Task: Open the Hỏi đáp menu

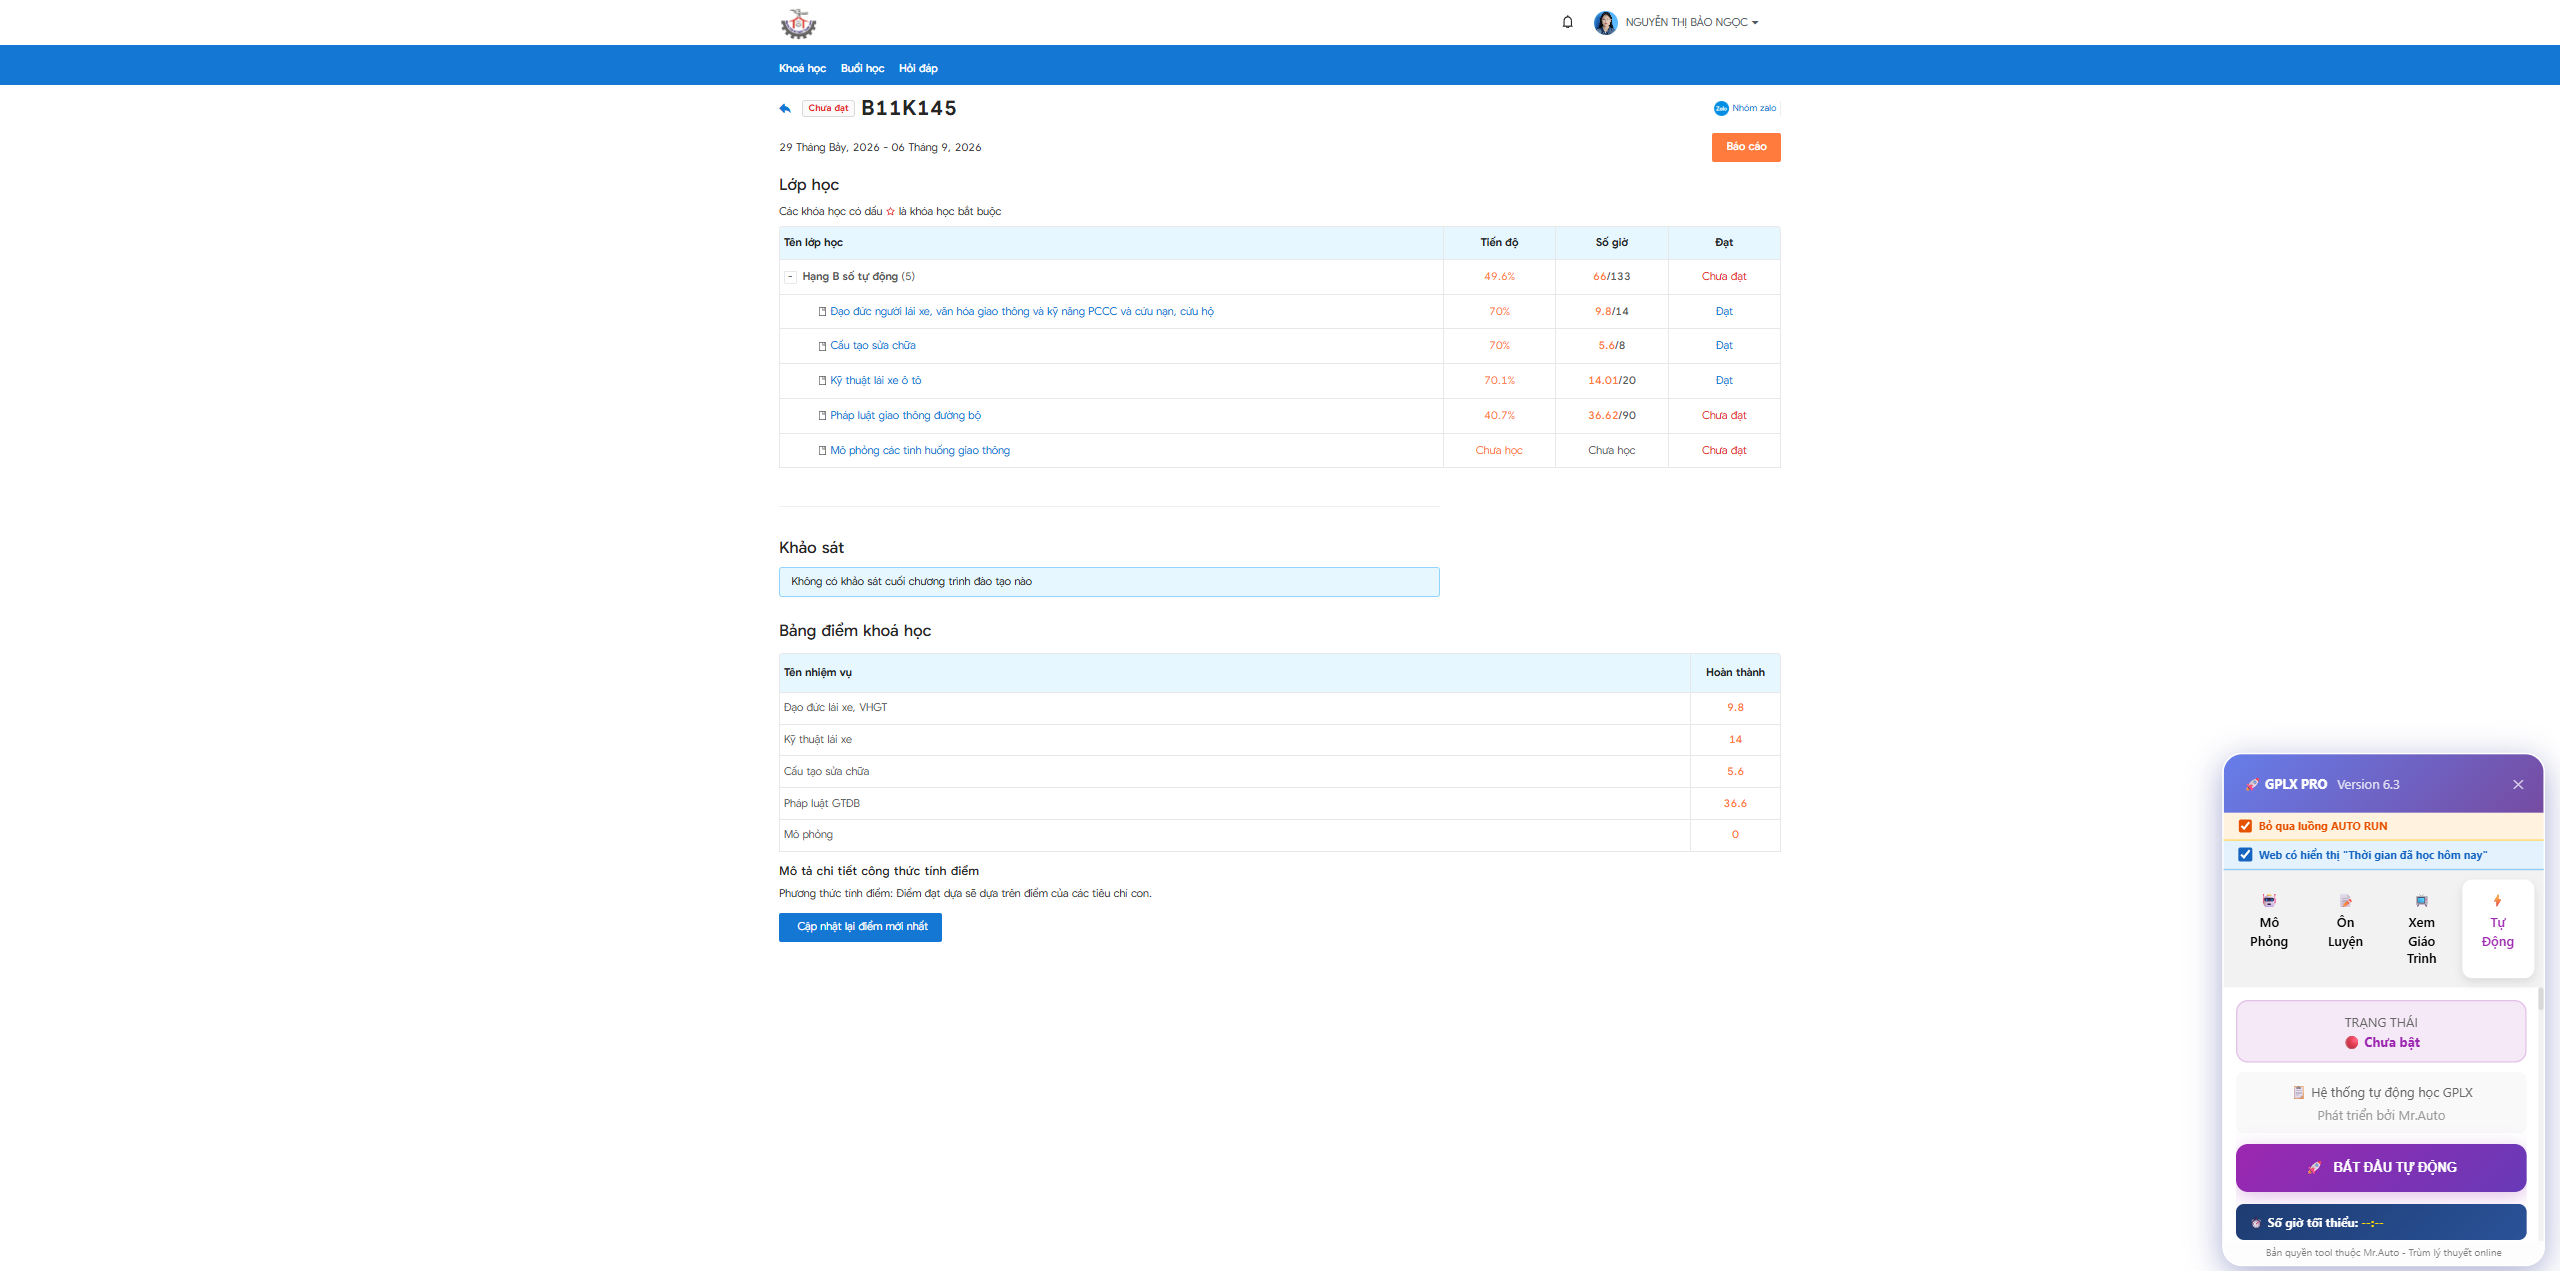Action: [918, 68]
